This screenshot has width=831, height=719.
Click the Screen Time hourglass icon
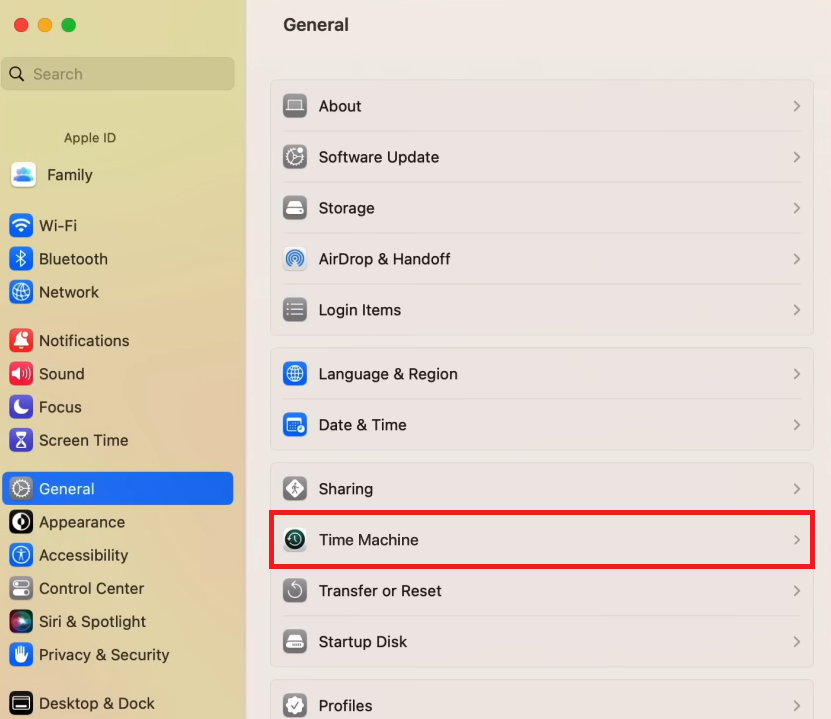coord(22,440)
